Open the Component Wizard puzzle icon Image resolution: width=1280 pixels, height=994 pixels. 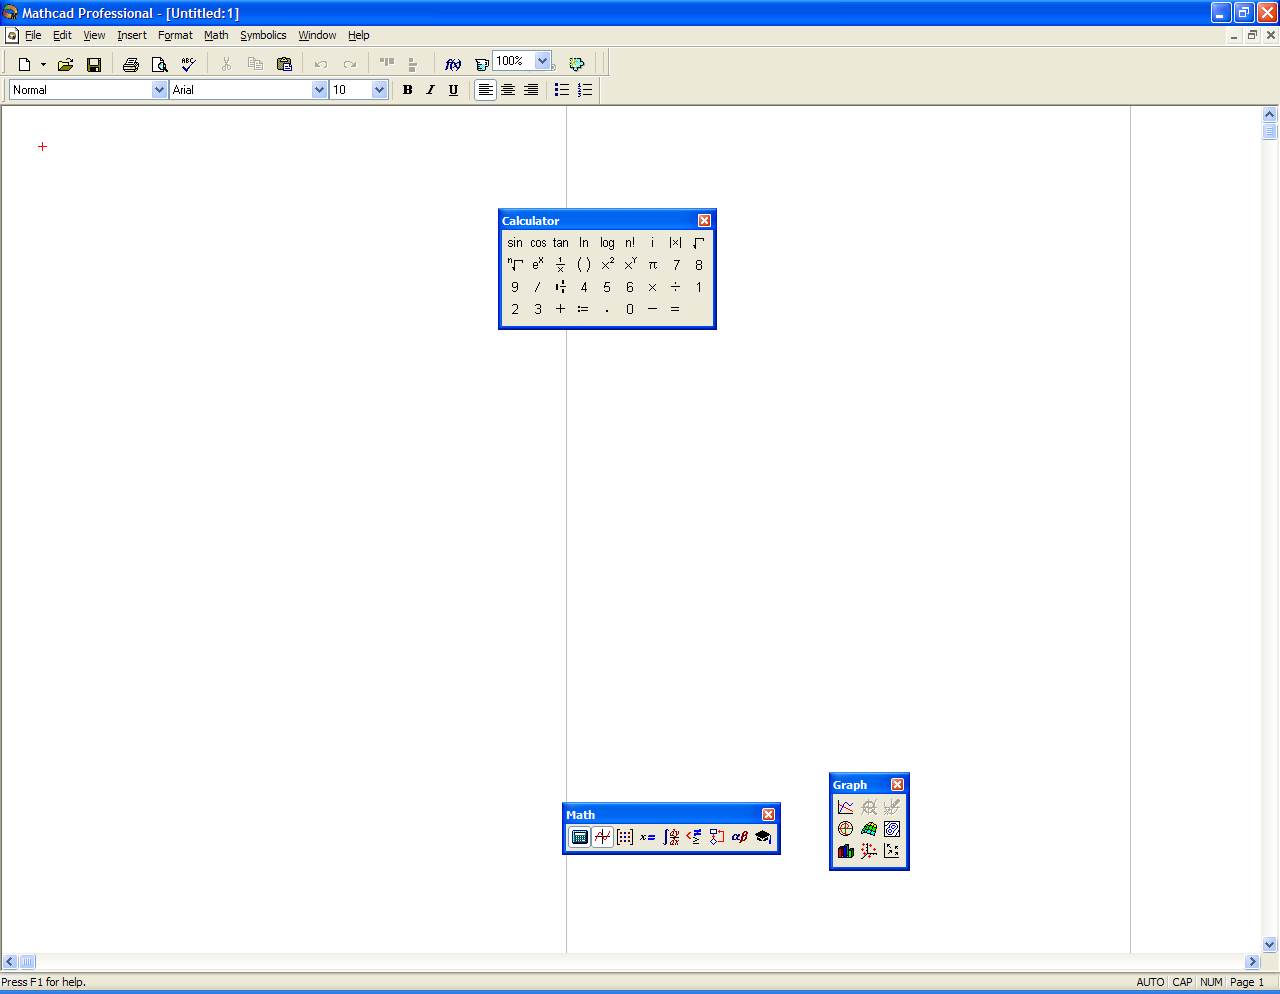click(x=577, y=64)
